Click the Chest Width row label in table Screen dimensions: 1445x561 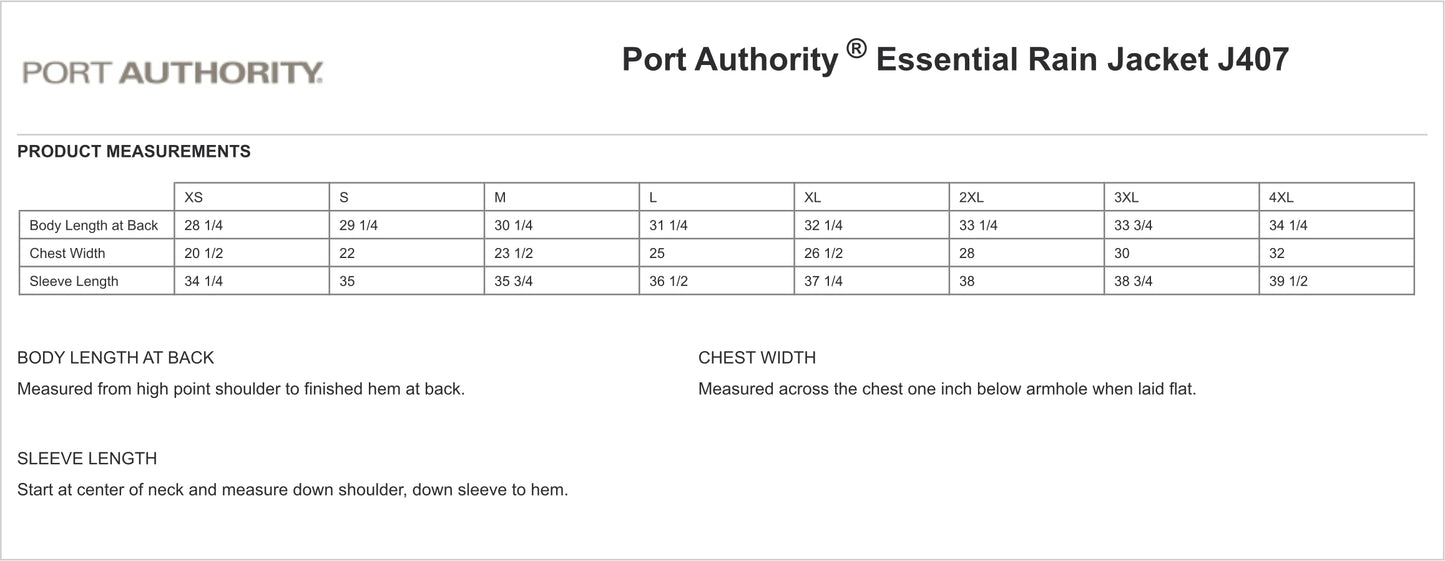[67, 254]
